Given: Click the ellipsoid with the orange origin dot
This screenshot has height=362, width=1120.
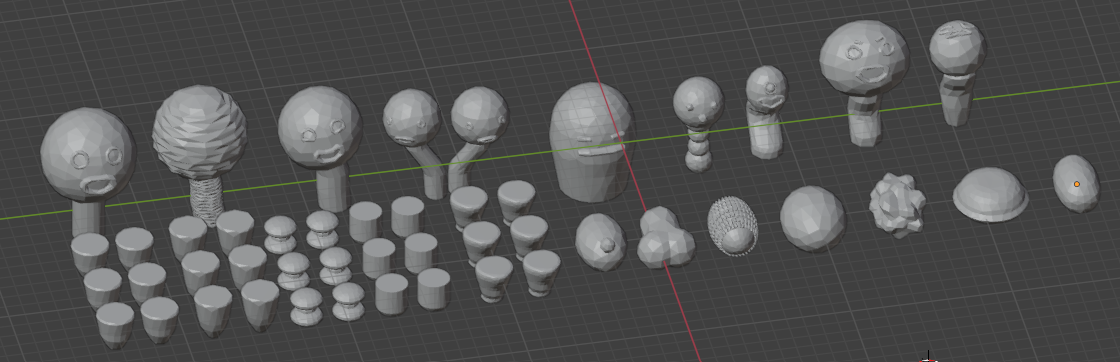Looking at the screenshot, I should (1076, 183).
